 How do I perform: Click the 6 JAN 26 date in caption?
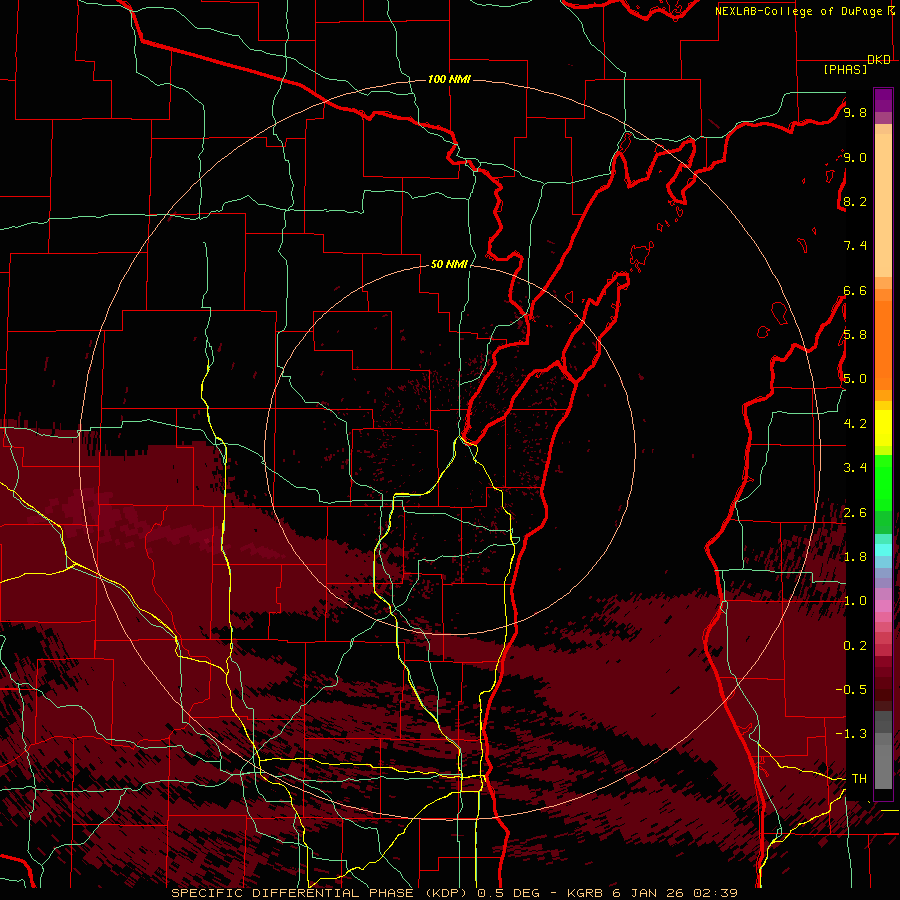coord(649,893)
